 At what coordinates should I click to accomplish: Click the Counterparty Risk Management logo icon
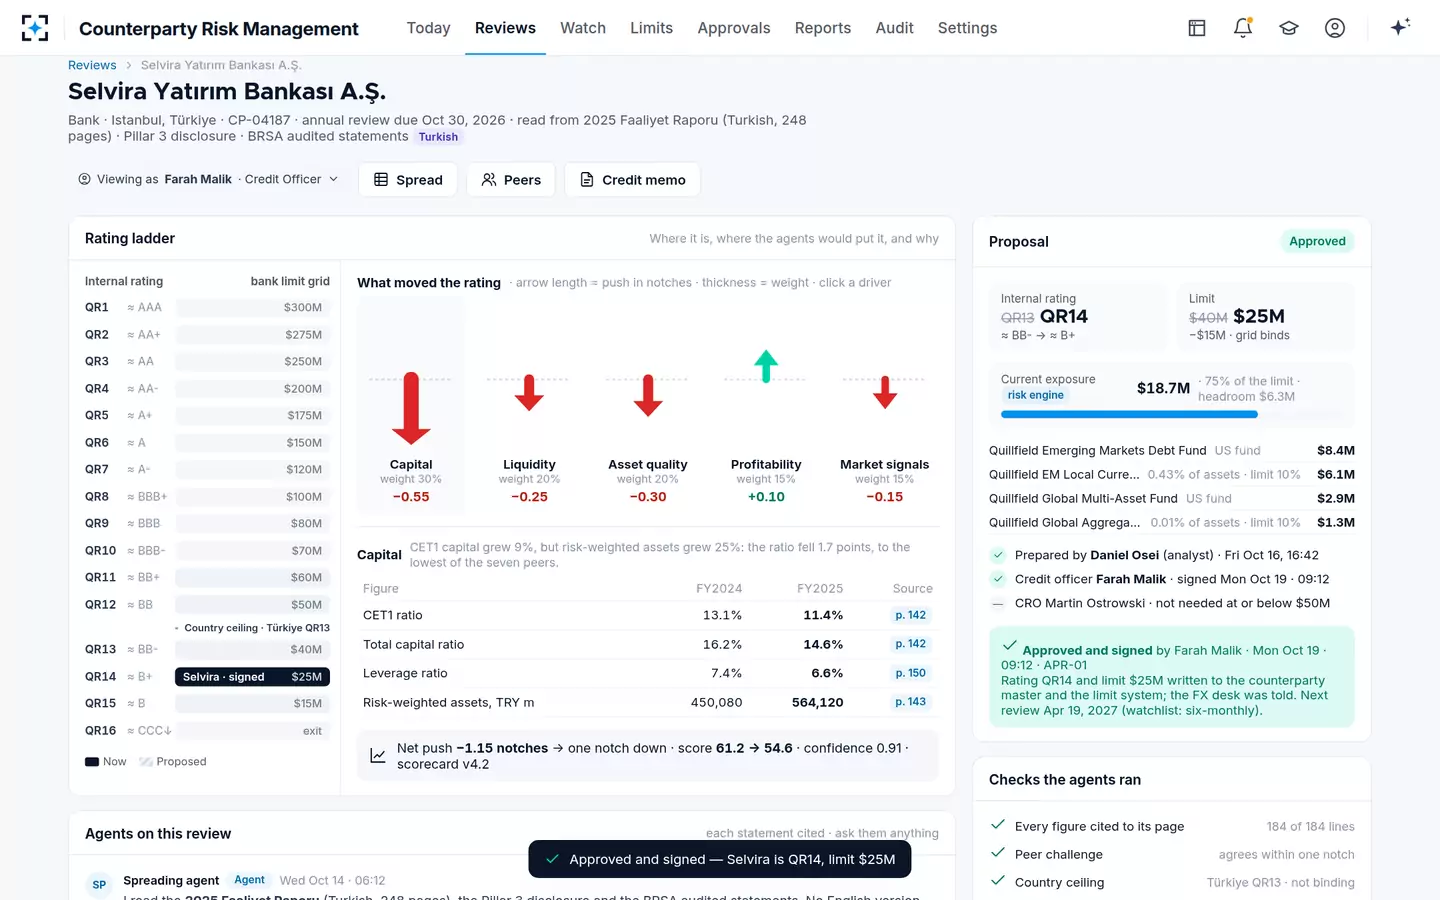(35, 28)
